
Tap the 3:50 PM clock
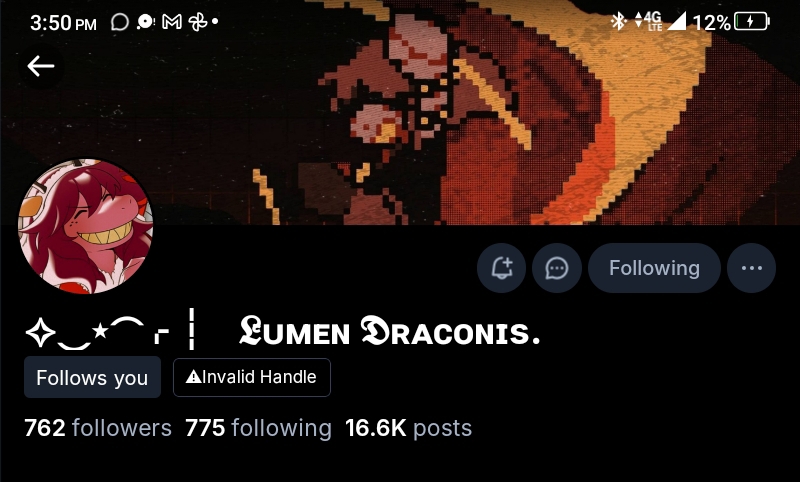[63, 23]
